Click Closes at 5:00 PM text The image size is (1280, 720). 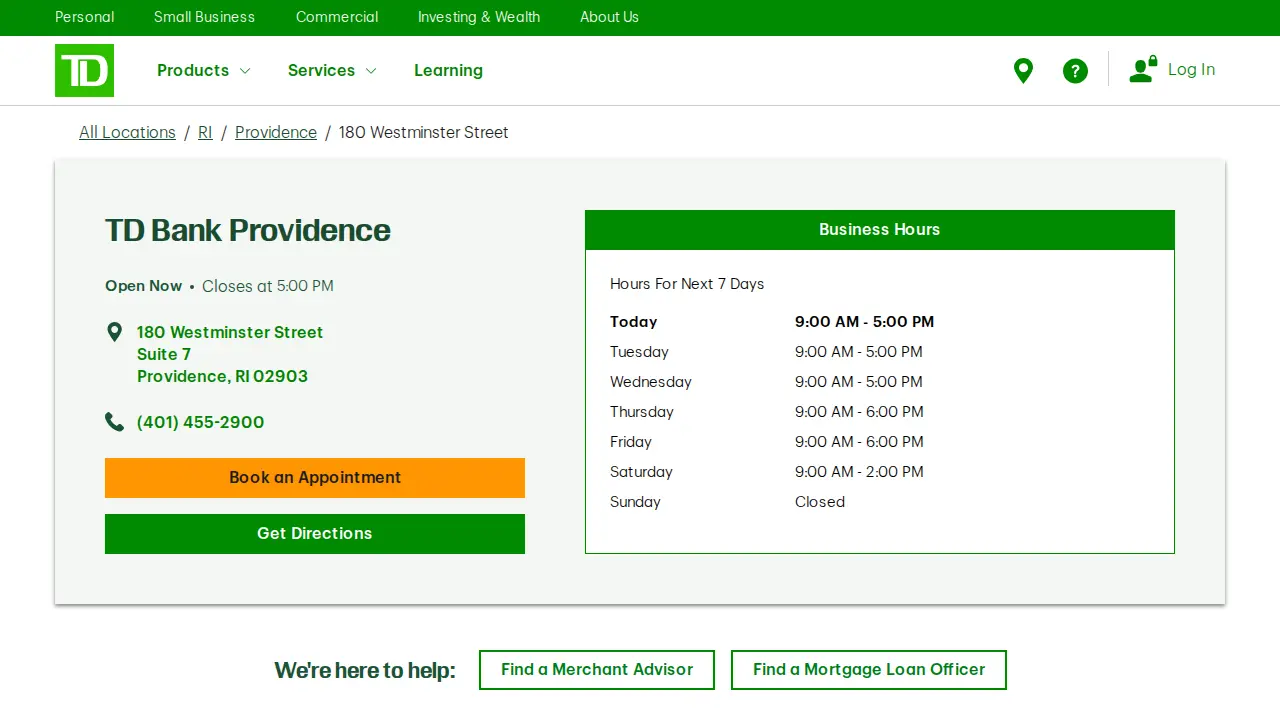268,286
